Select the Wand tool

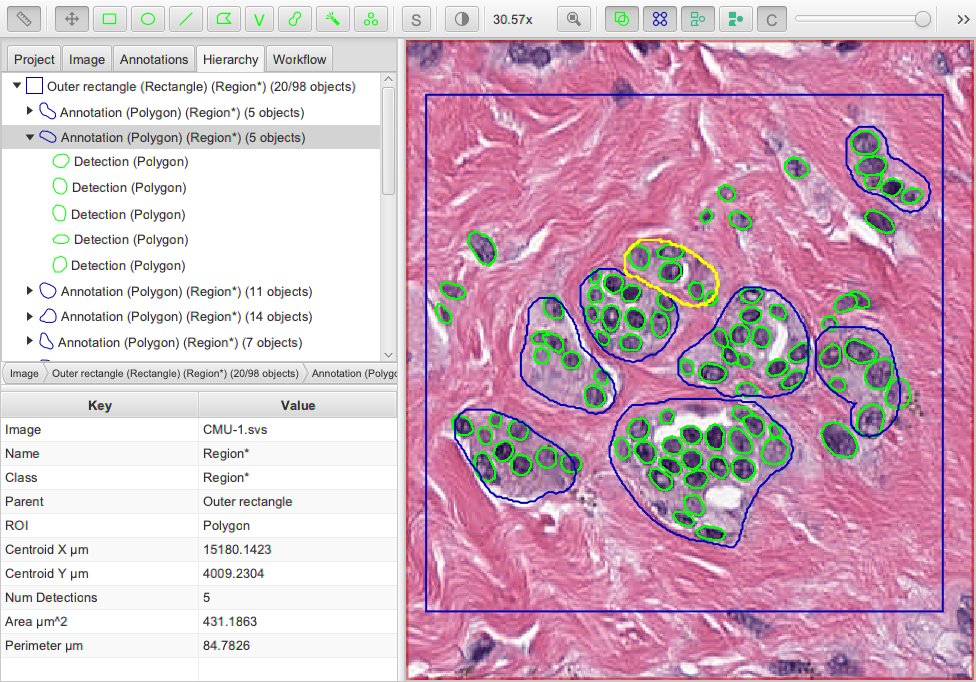pos(332,19)
